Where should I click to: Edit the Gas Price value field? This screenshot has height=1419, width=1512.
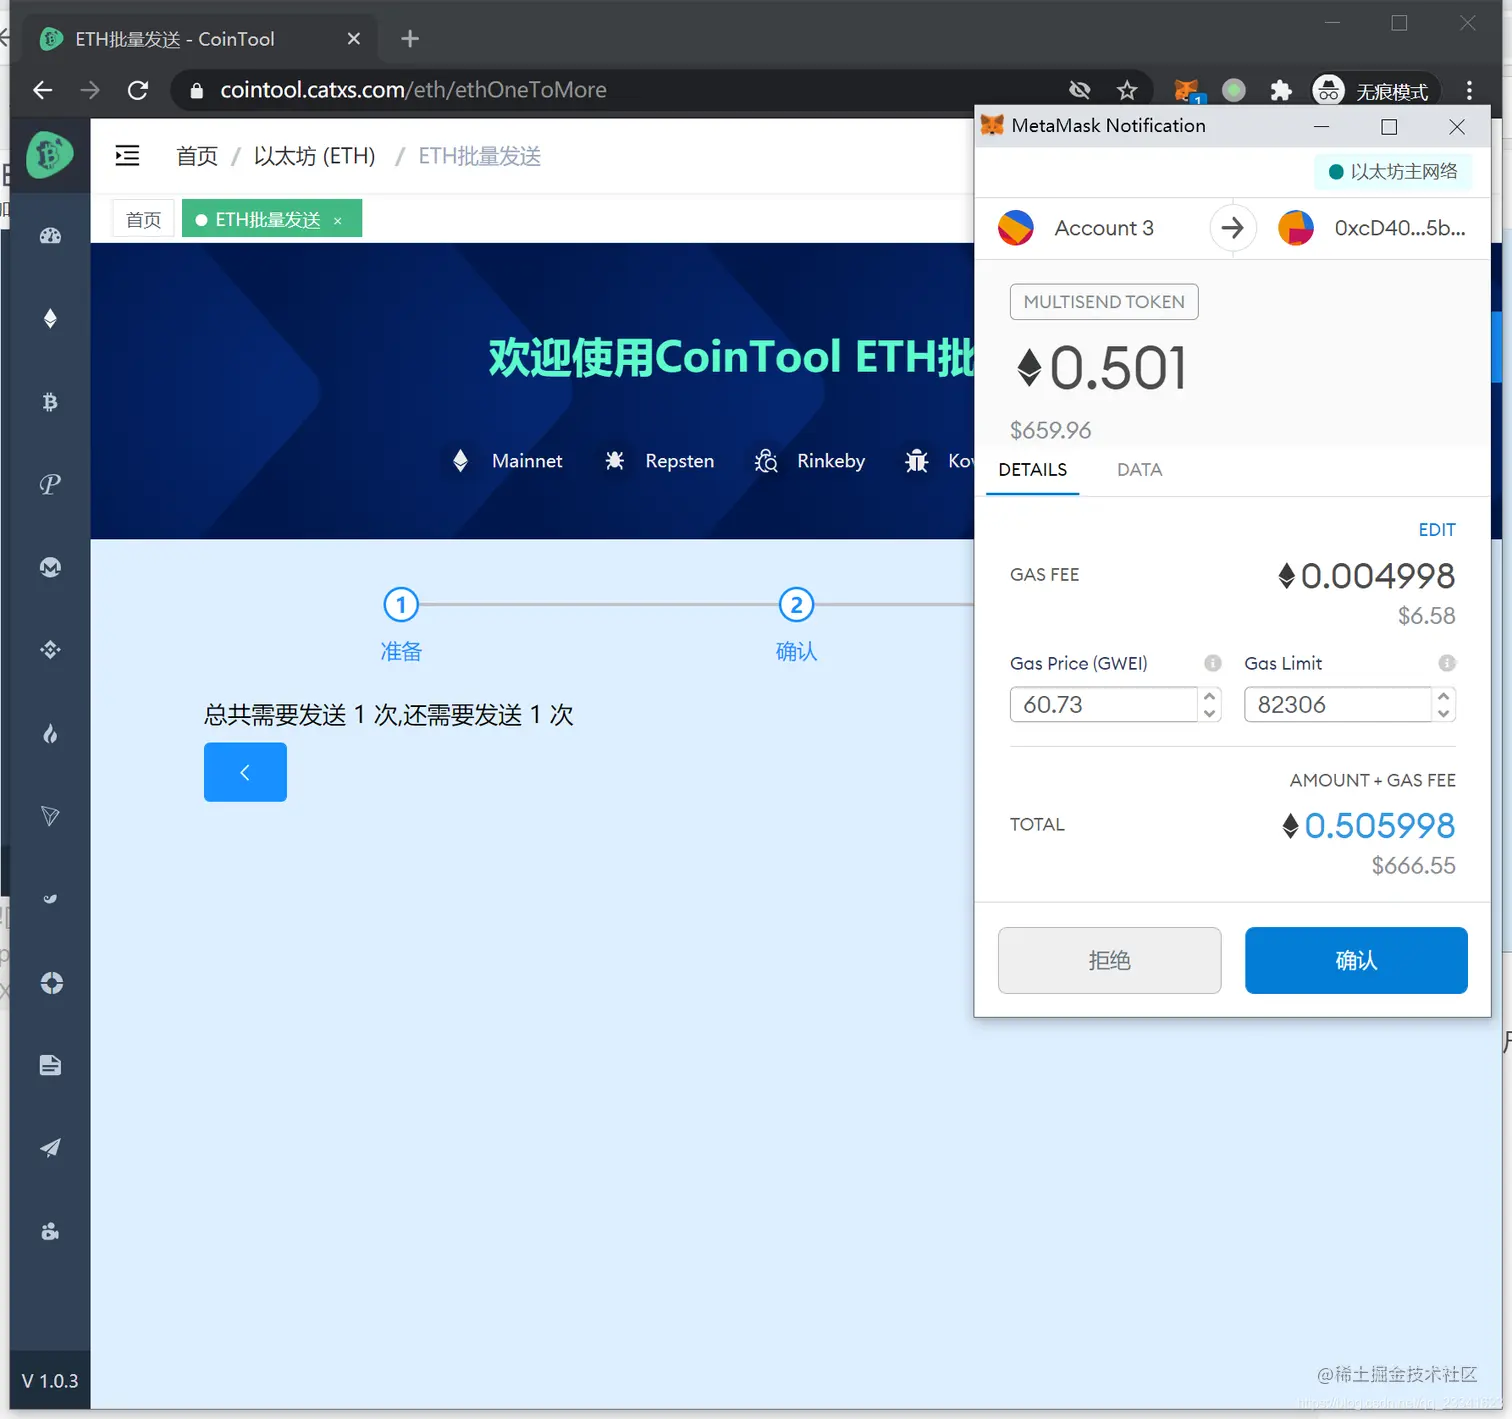coord(1100,704)
